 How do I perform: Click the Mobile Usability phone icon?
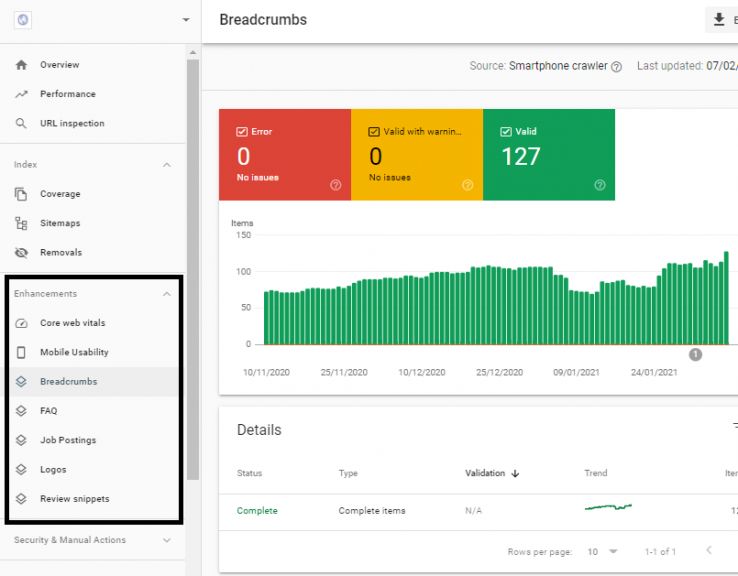(21, 352)
